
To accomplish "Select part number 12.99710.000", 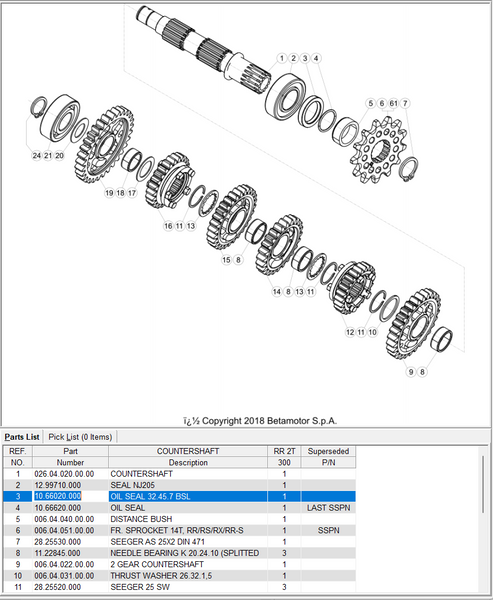I will pyautogui.click(x=58, y=485).
